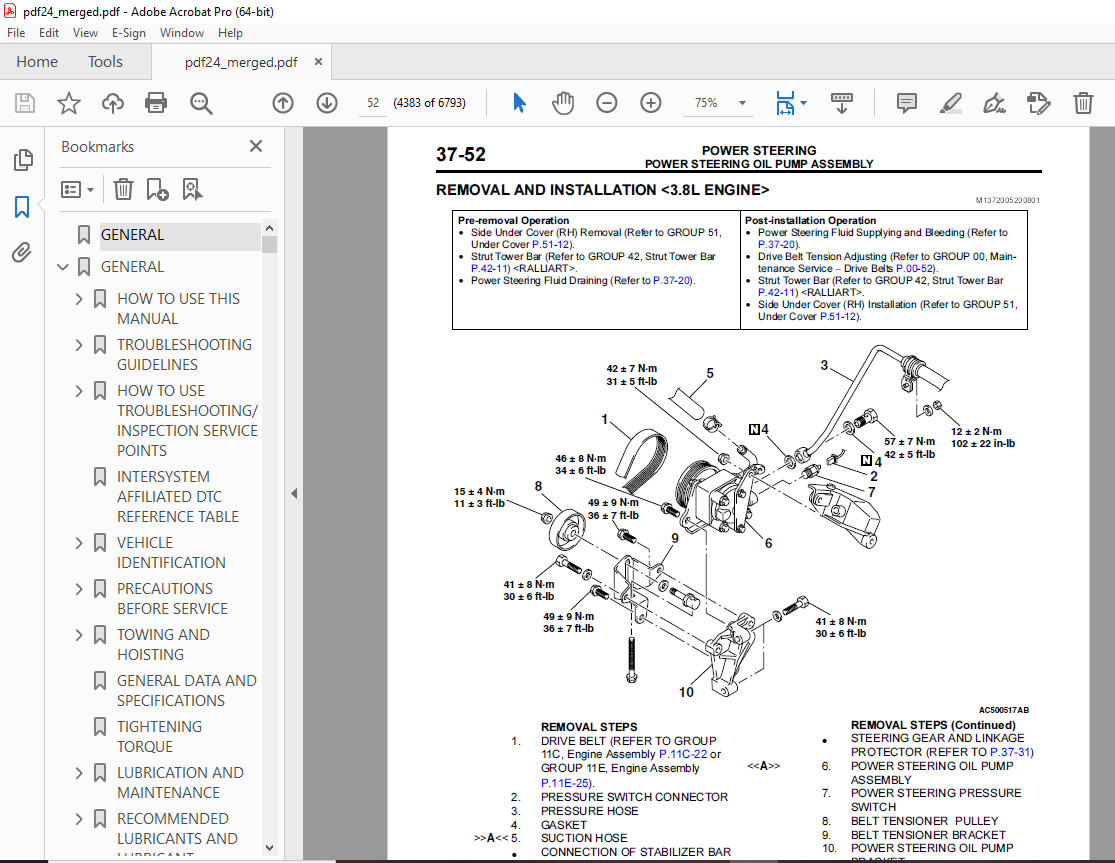The image size is (1115, 863).
Task: Switch to the Tools tab
Action: coord(105,62)
